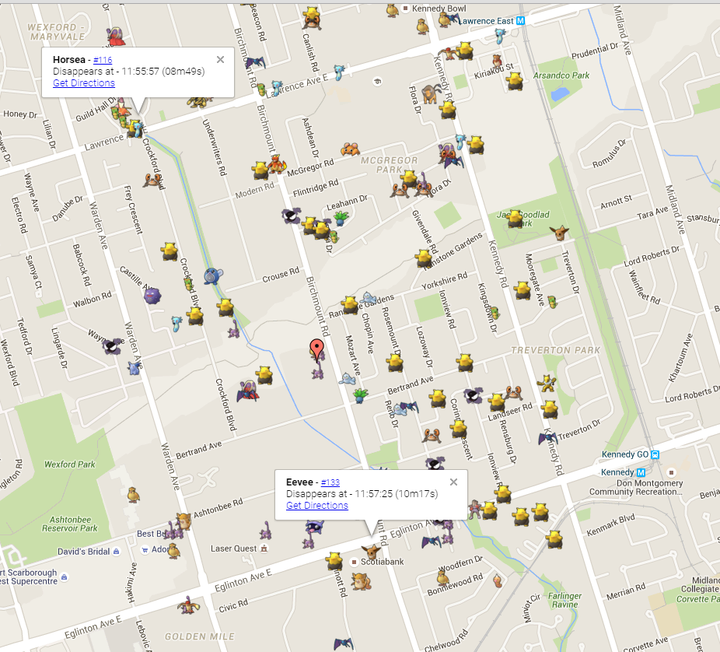Click Get Directions in the Horsea popup
Screen dimensions: 720x652
[x=84, y=83]
